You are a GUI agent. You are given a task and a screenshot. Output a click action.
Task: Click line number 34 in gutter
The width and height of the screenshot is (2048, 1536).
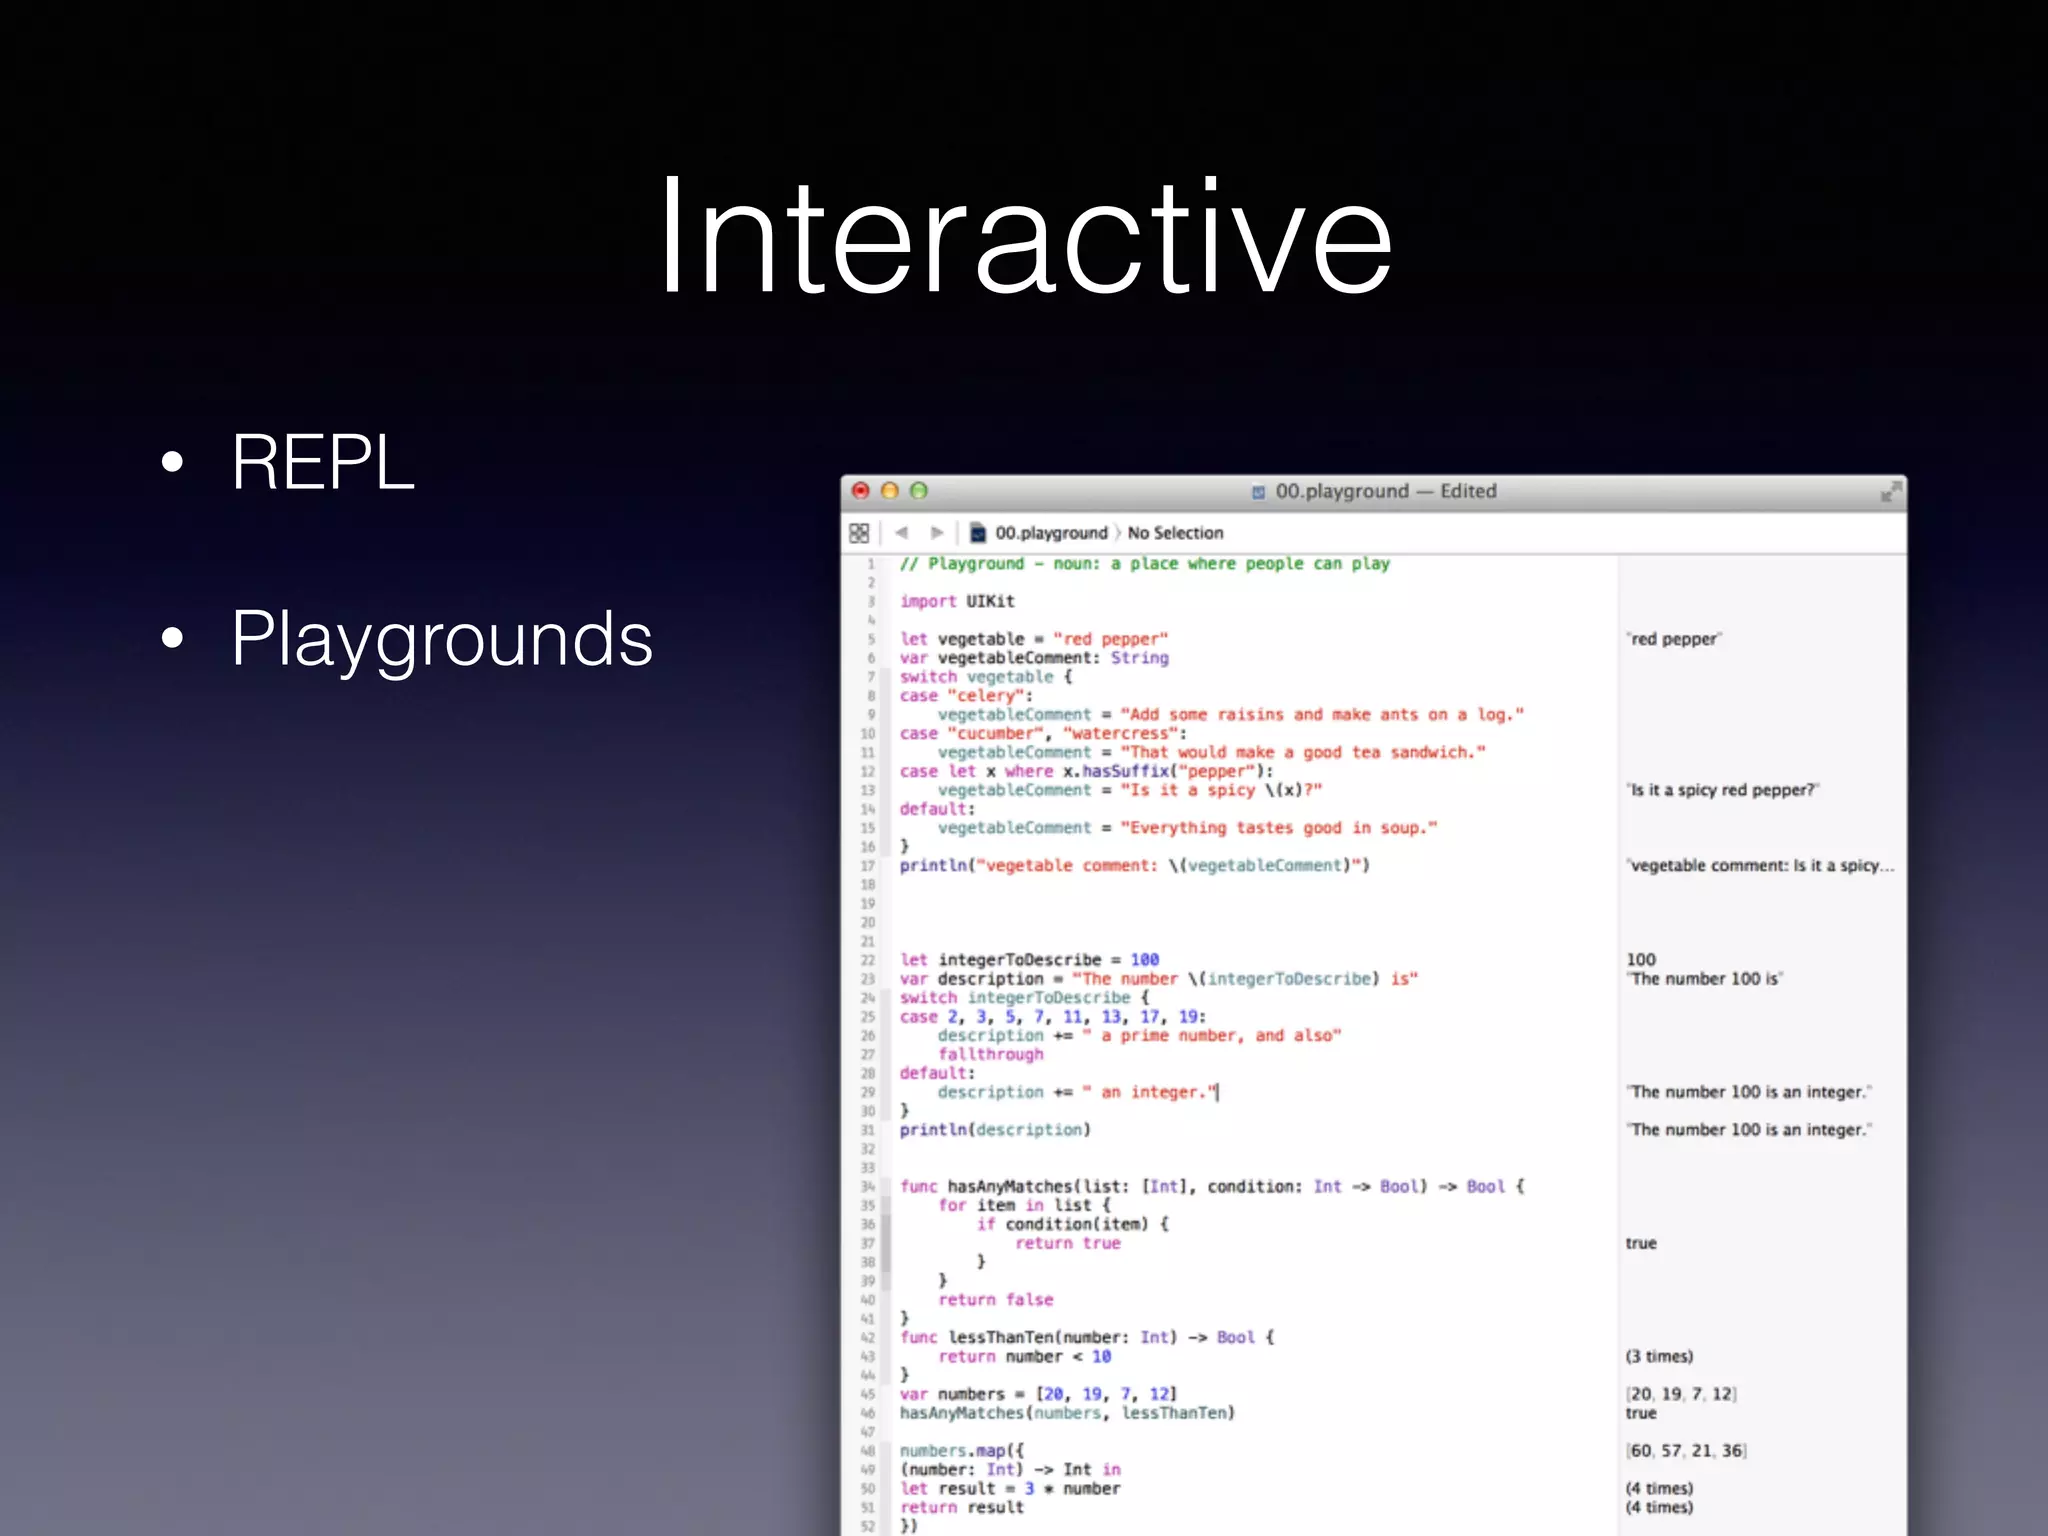868,1187
